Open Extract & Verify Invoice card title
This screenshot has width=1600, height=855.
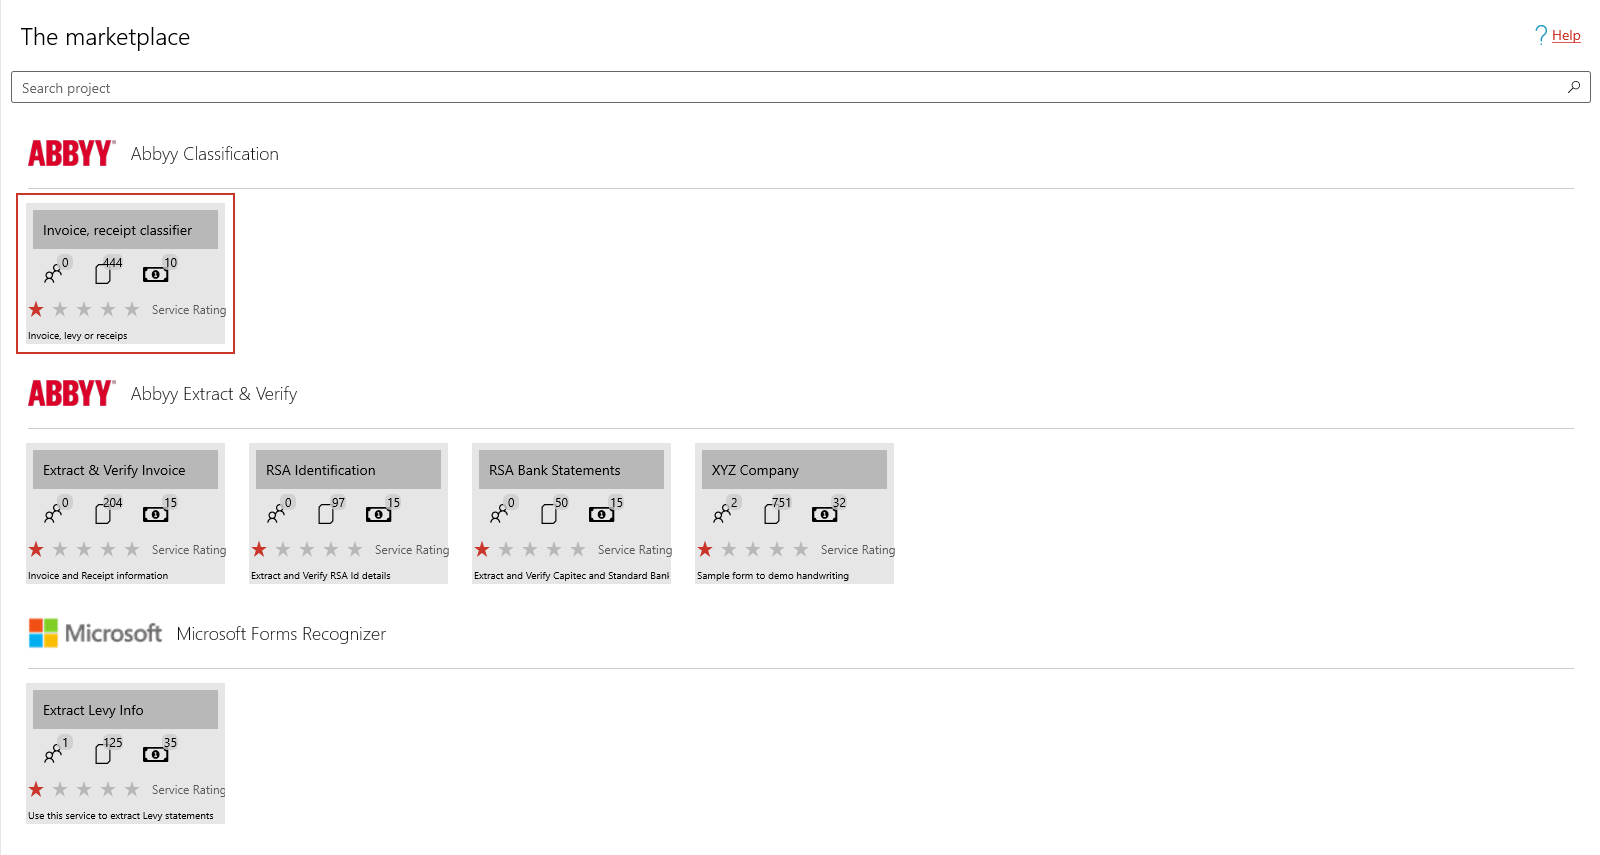click(x=125, y=470)
